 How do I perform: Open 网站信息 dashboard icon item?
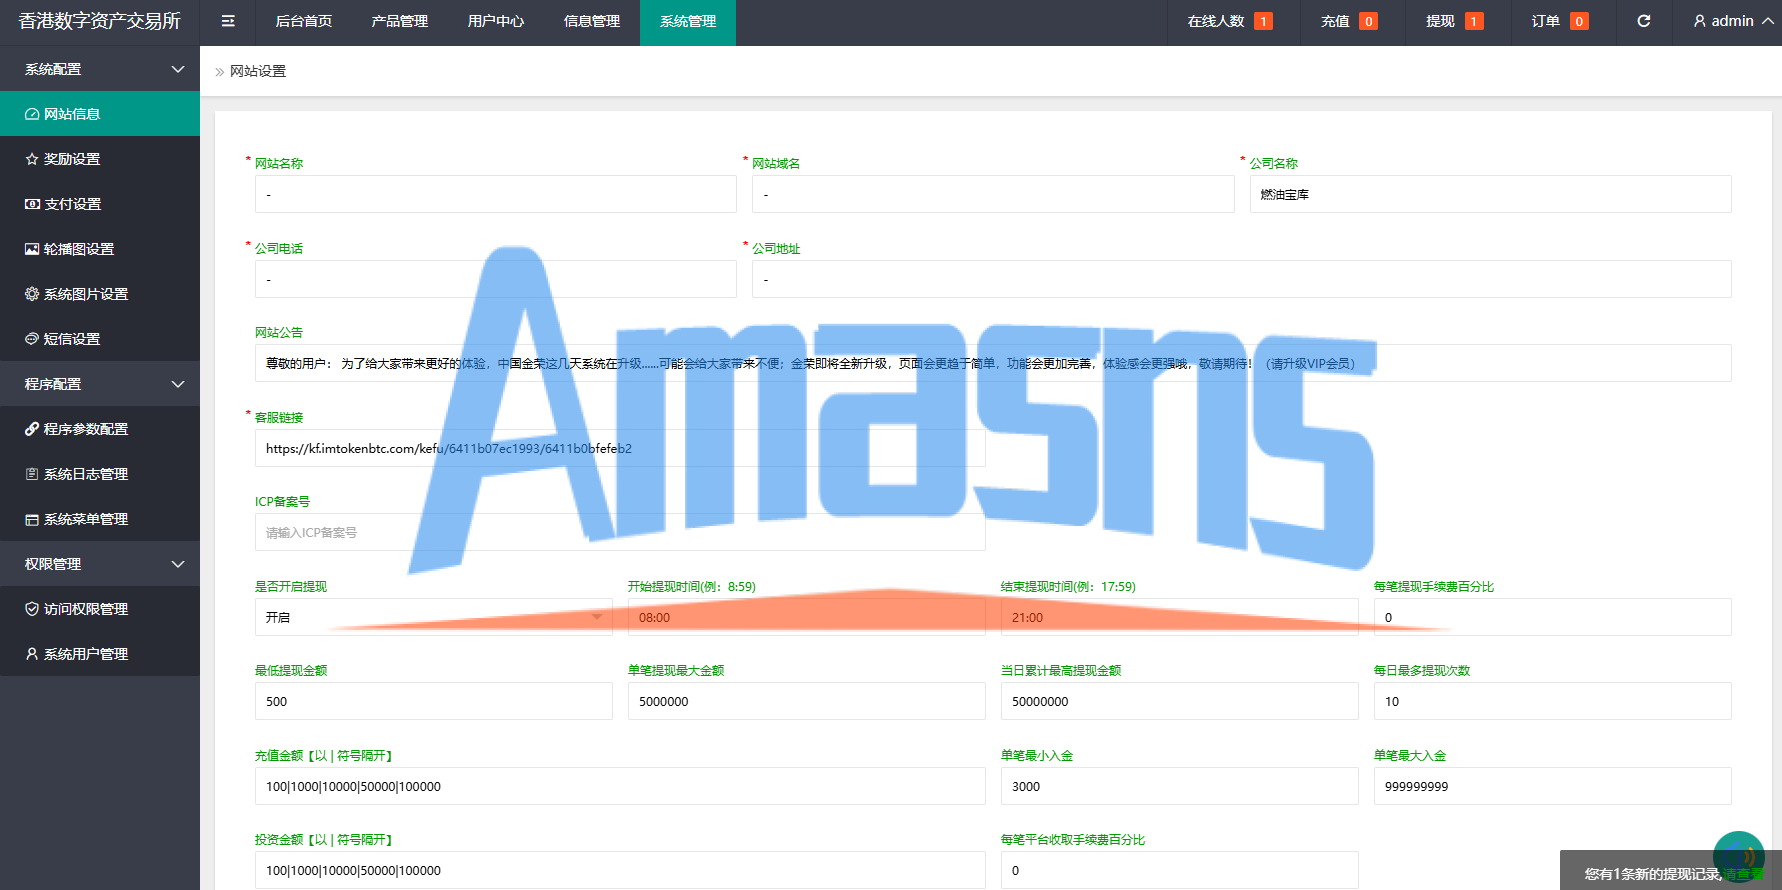point(100,114)
